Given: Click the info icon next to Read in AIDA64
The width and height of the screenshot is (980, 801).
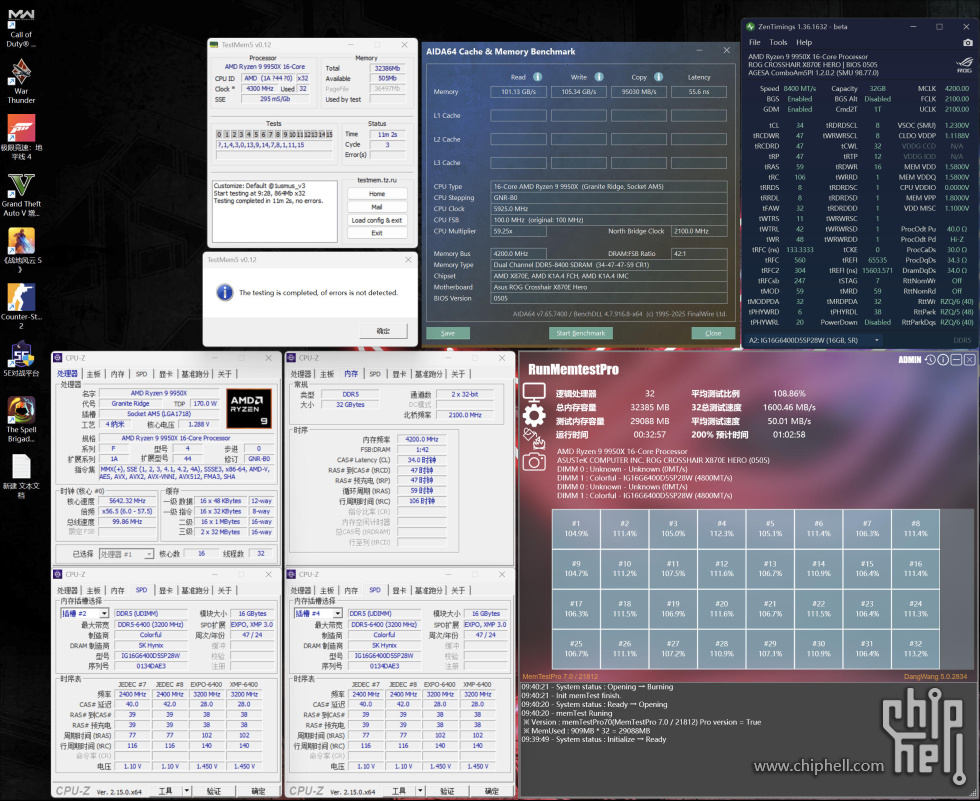Looking at the screenshot, I should (538, 77).
